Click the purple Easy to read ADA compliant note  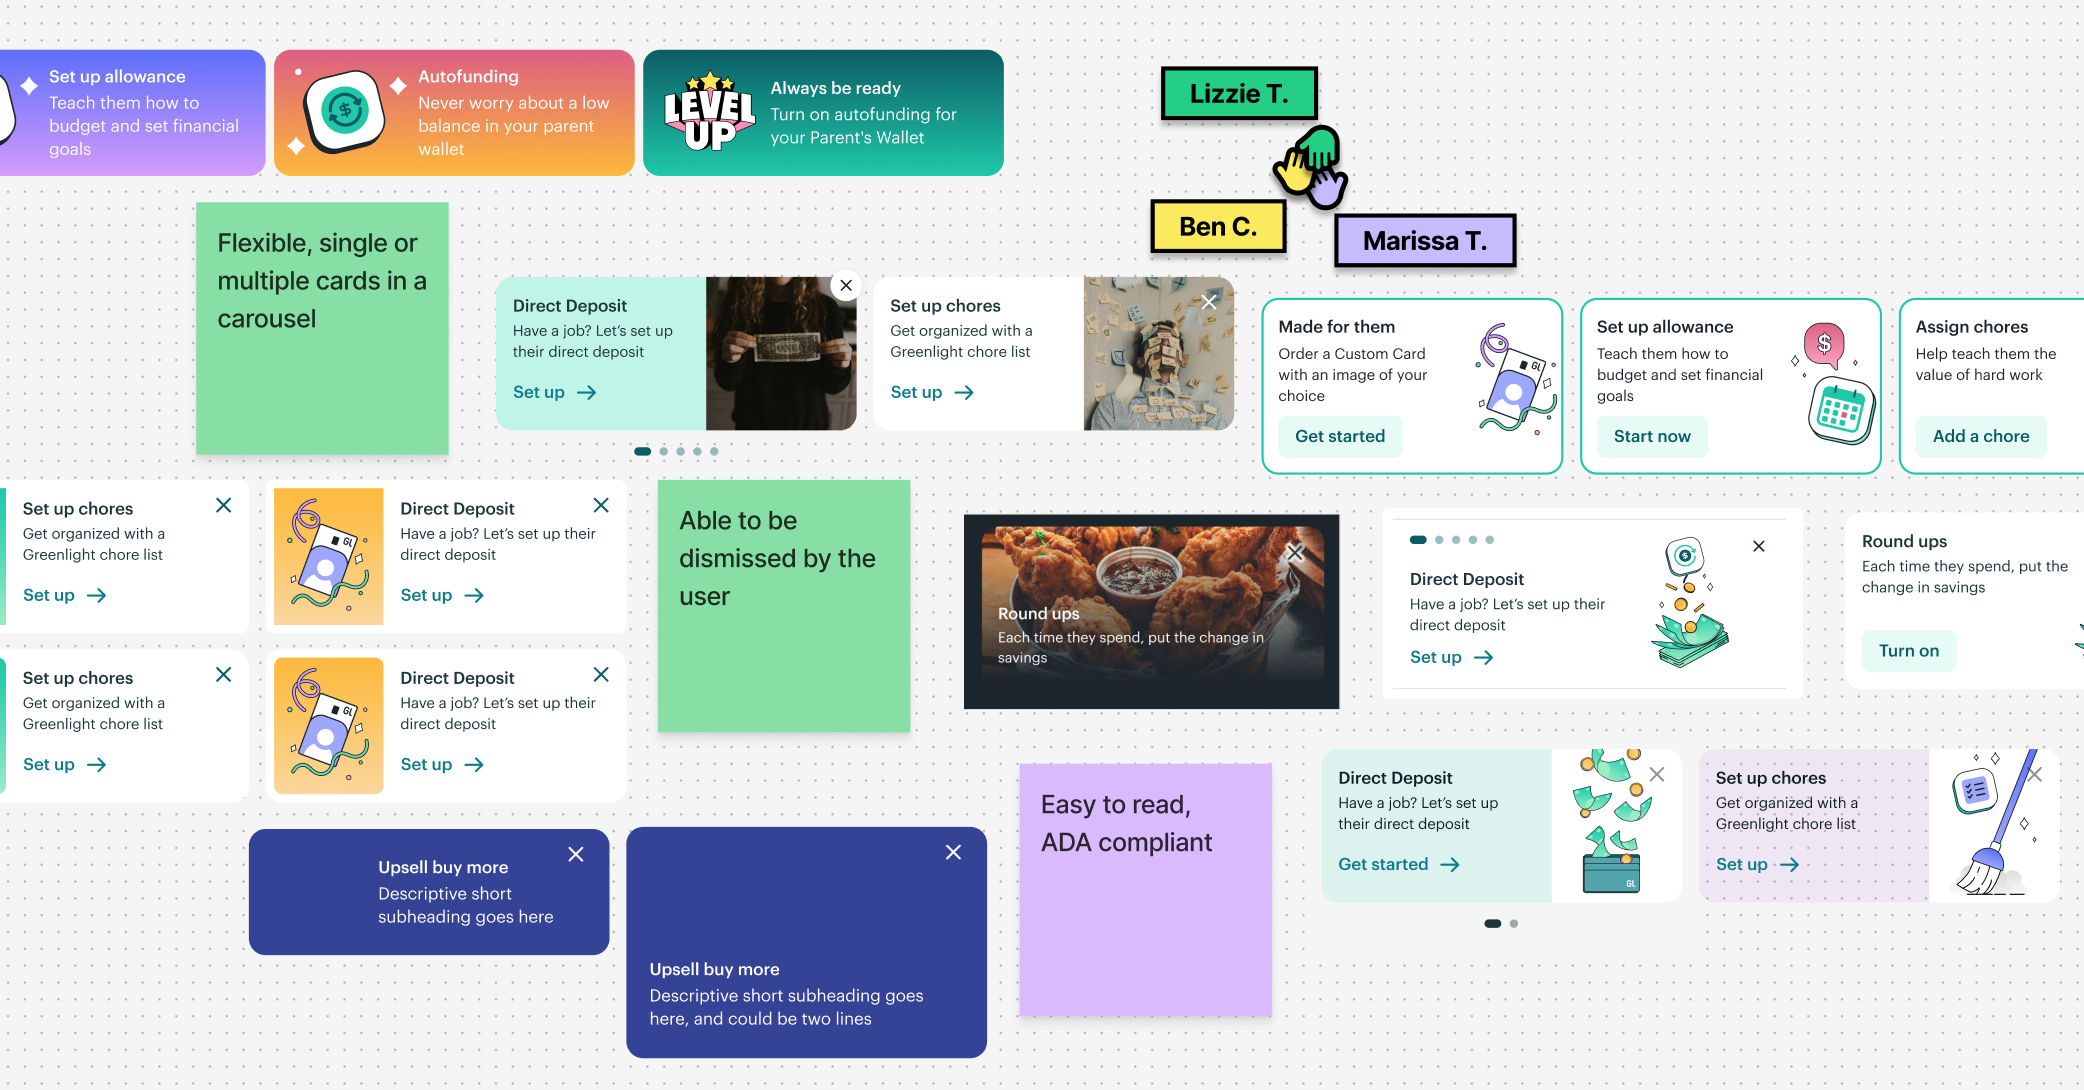(1145, 890)
